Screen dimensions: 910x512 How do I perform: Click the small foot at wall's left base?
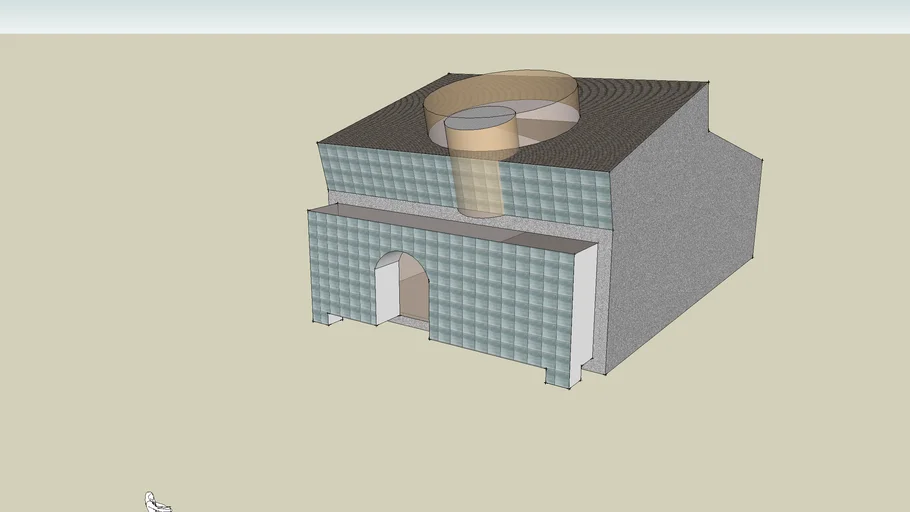click(334, 319)
